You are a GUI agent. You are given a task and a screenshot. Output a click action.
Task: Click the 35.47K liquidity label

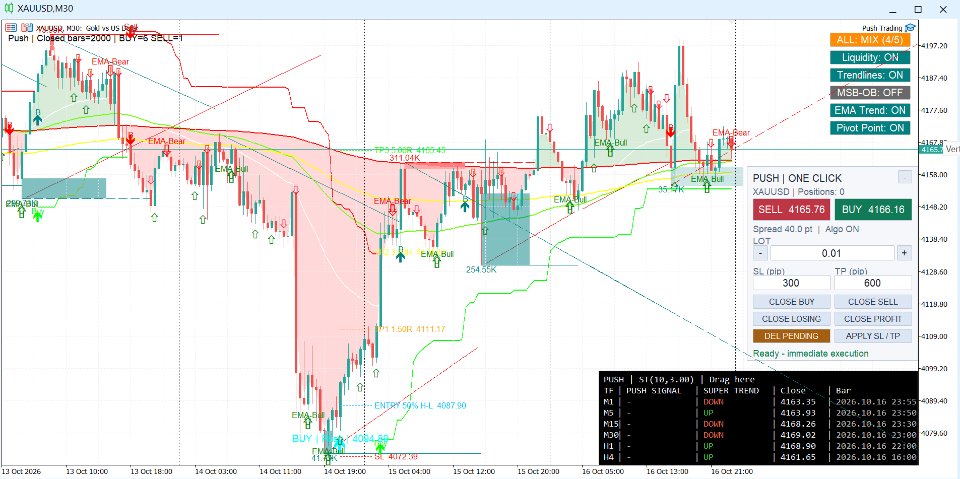[x=671, y=190]
